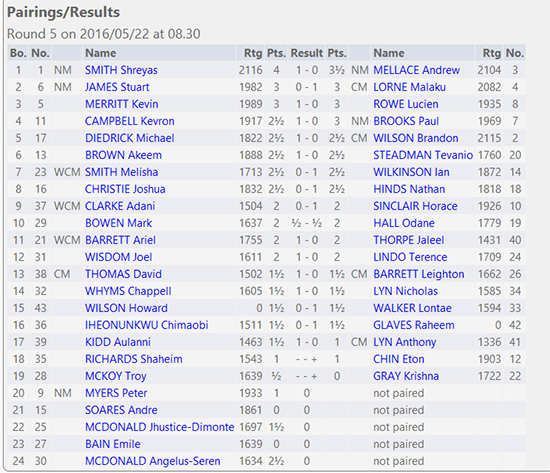Open MELLACE Andrew player link

coord(416,70)
